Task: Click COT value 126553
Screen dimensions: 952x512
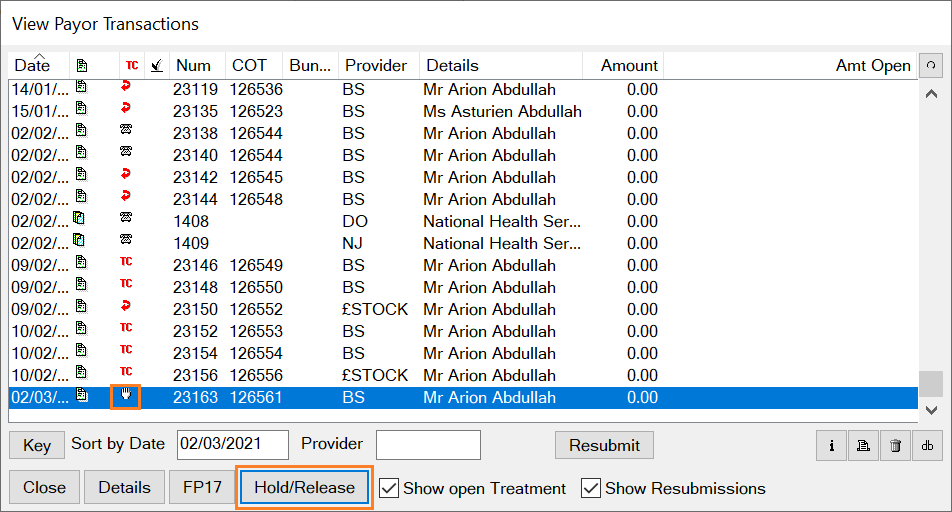Action: click(256, 331)
